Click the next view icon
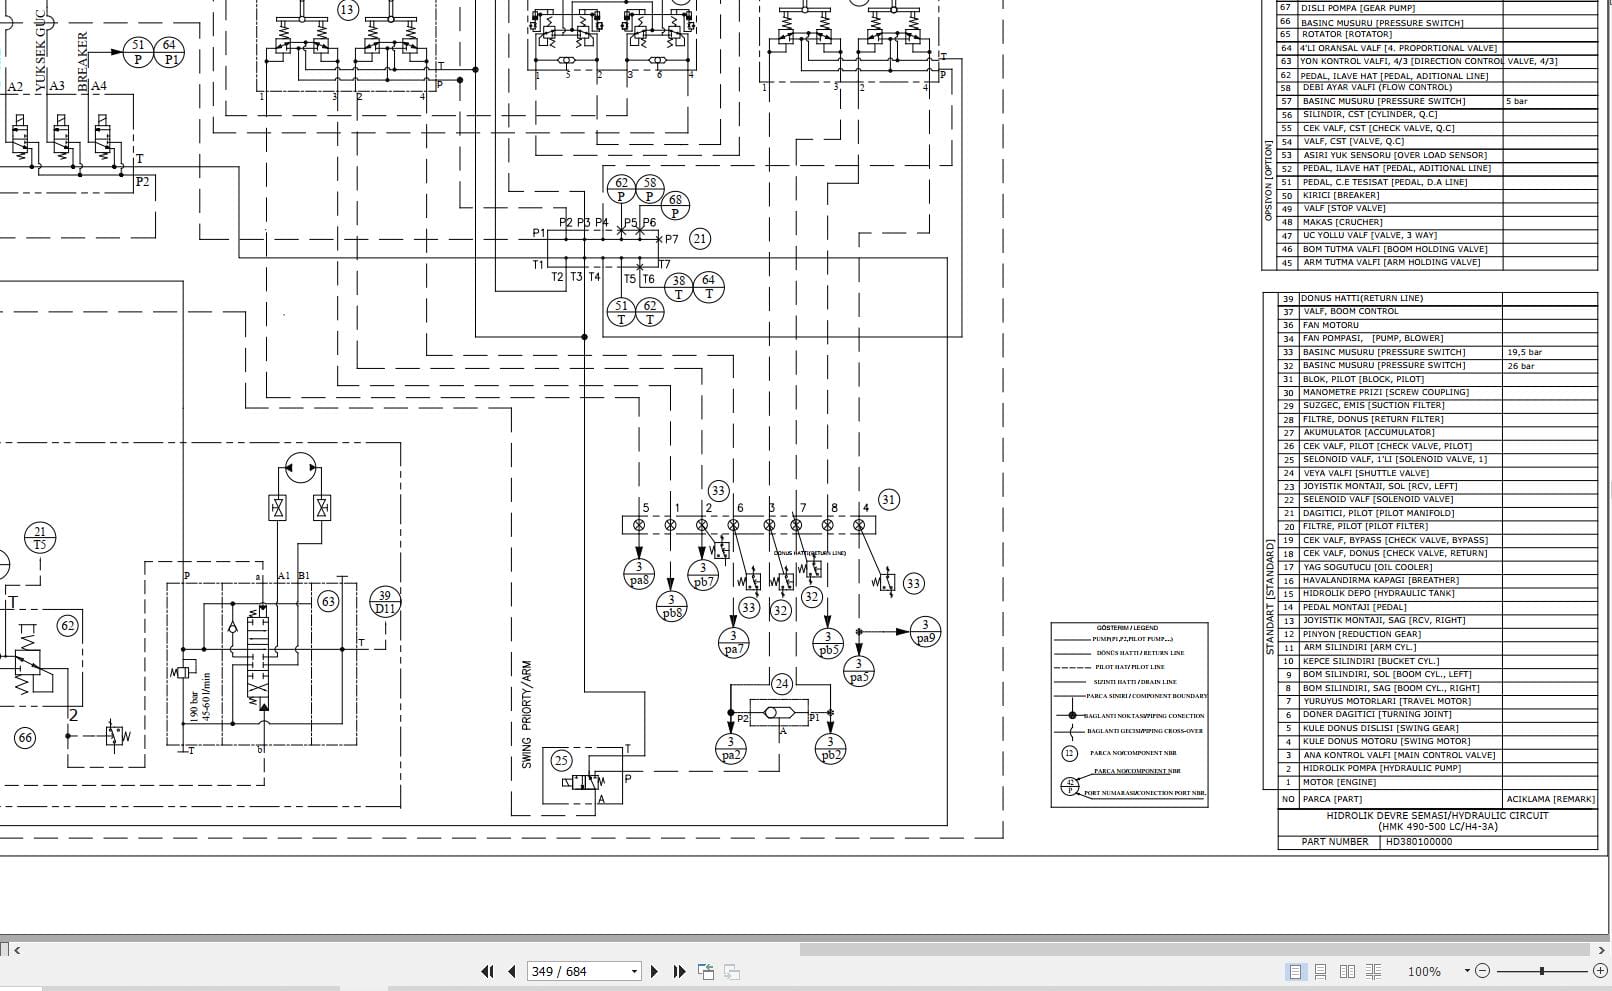The width and height of the screenshot is (1612, 991). (x=732, y=971)
